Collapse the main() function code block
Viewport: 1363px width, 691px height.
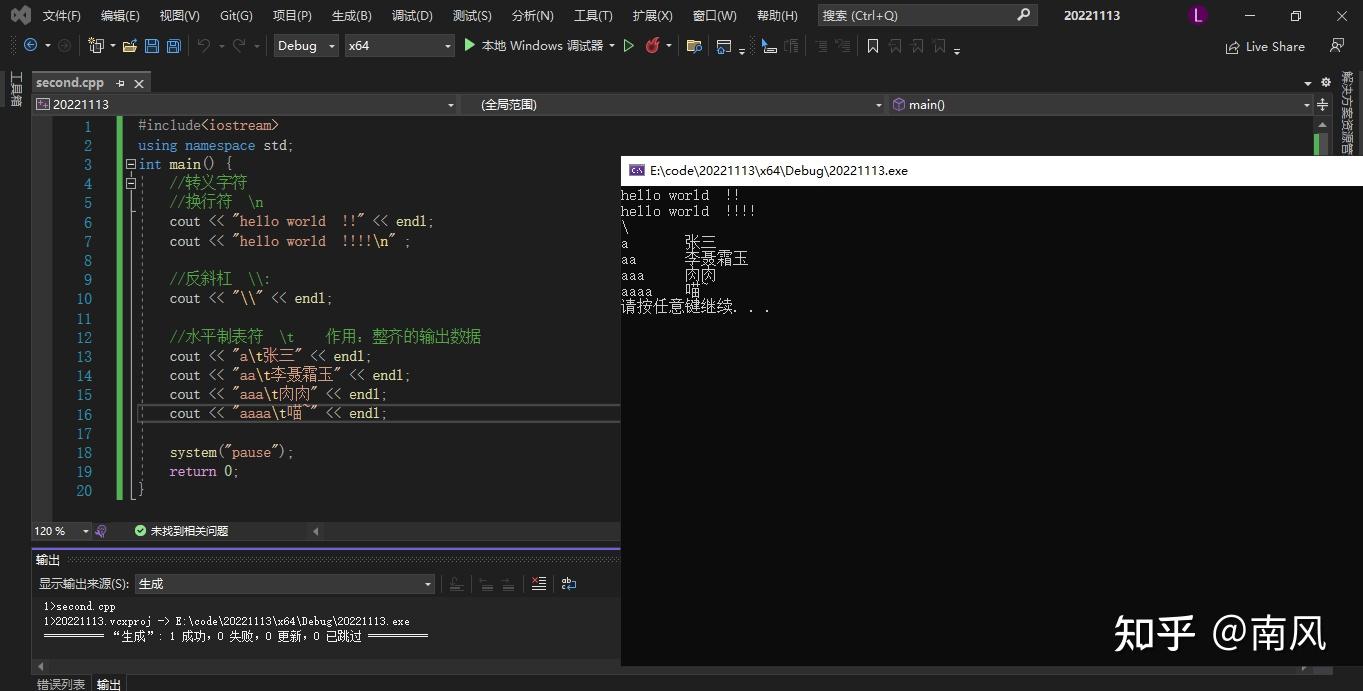click(131, 164)
